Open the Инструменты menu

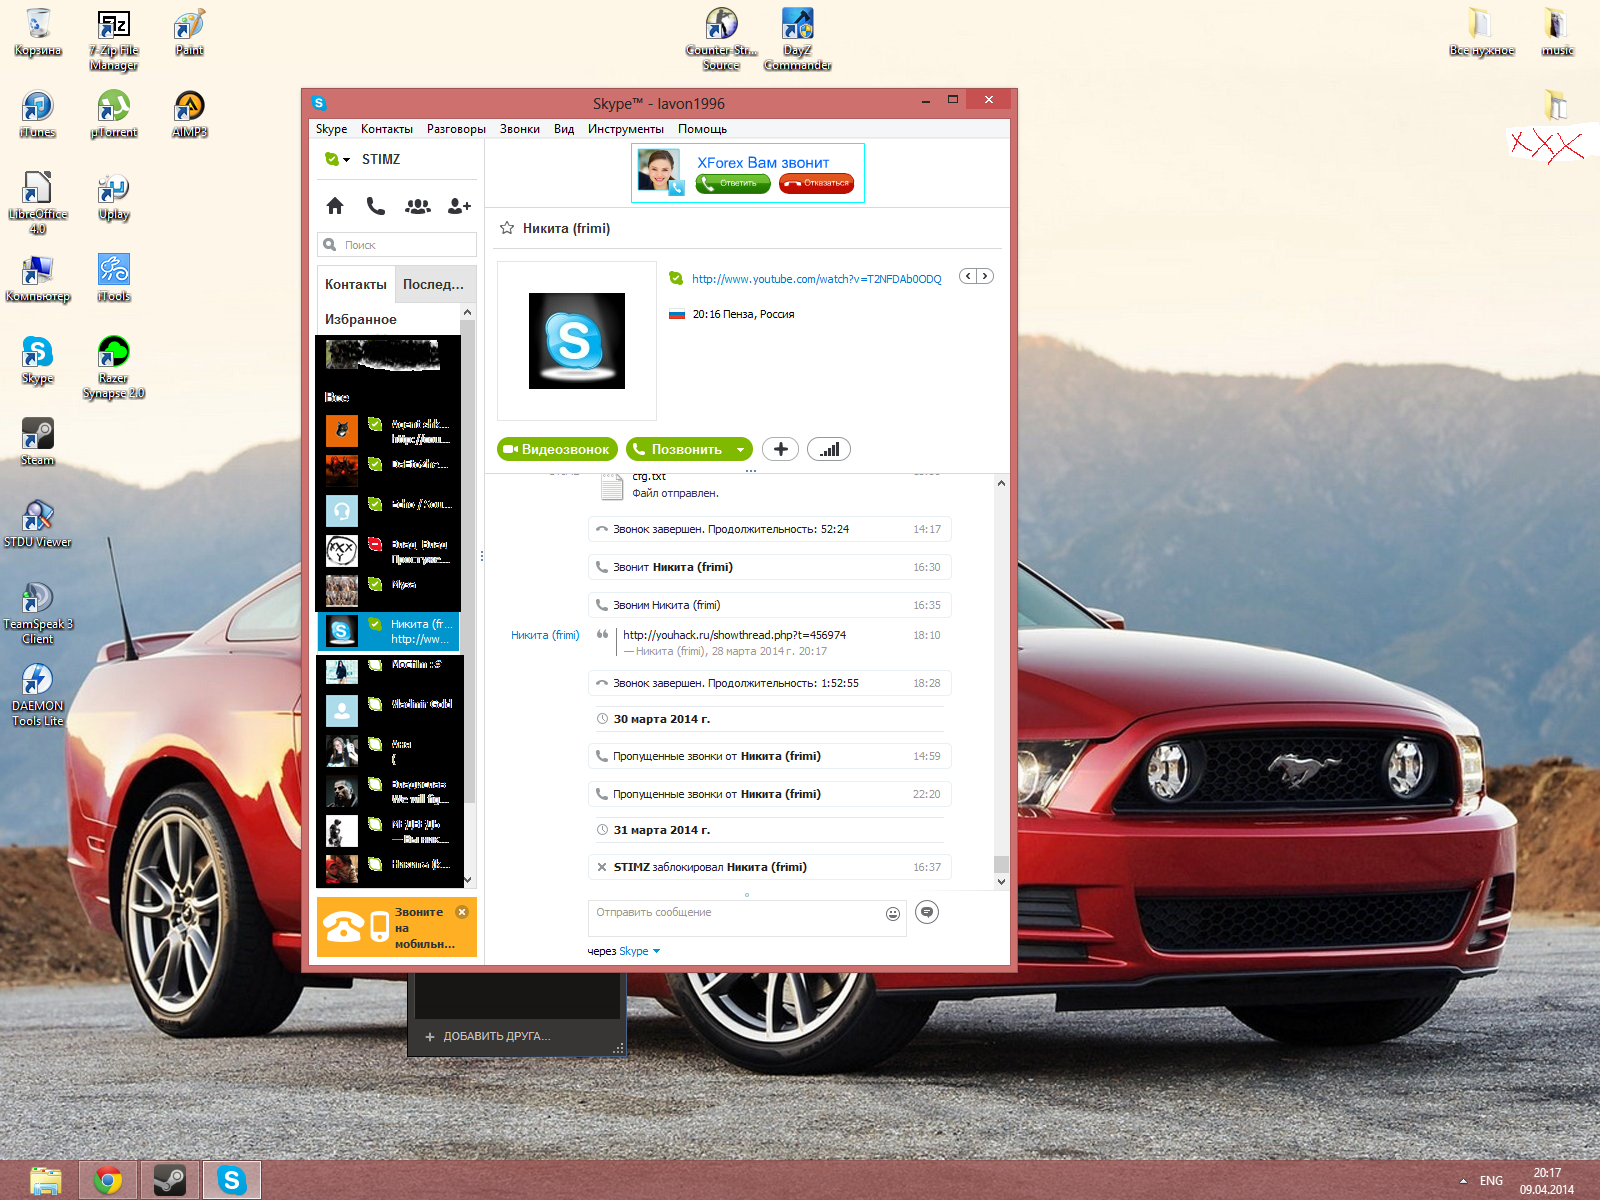(x=626, y=129)
